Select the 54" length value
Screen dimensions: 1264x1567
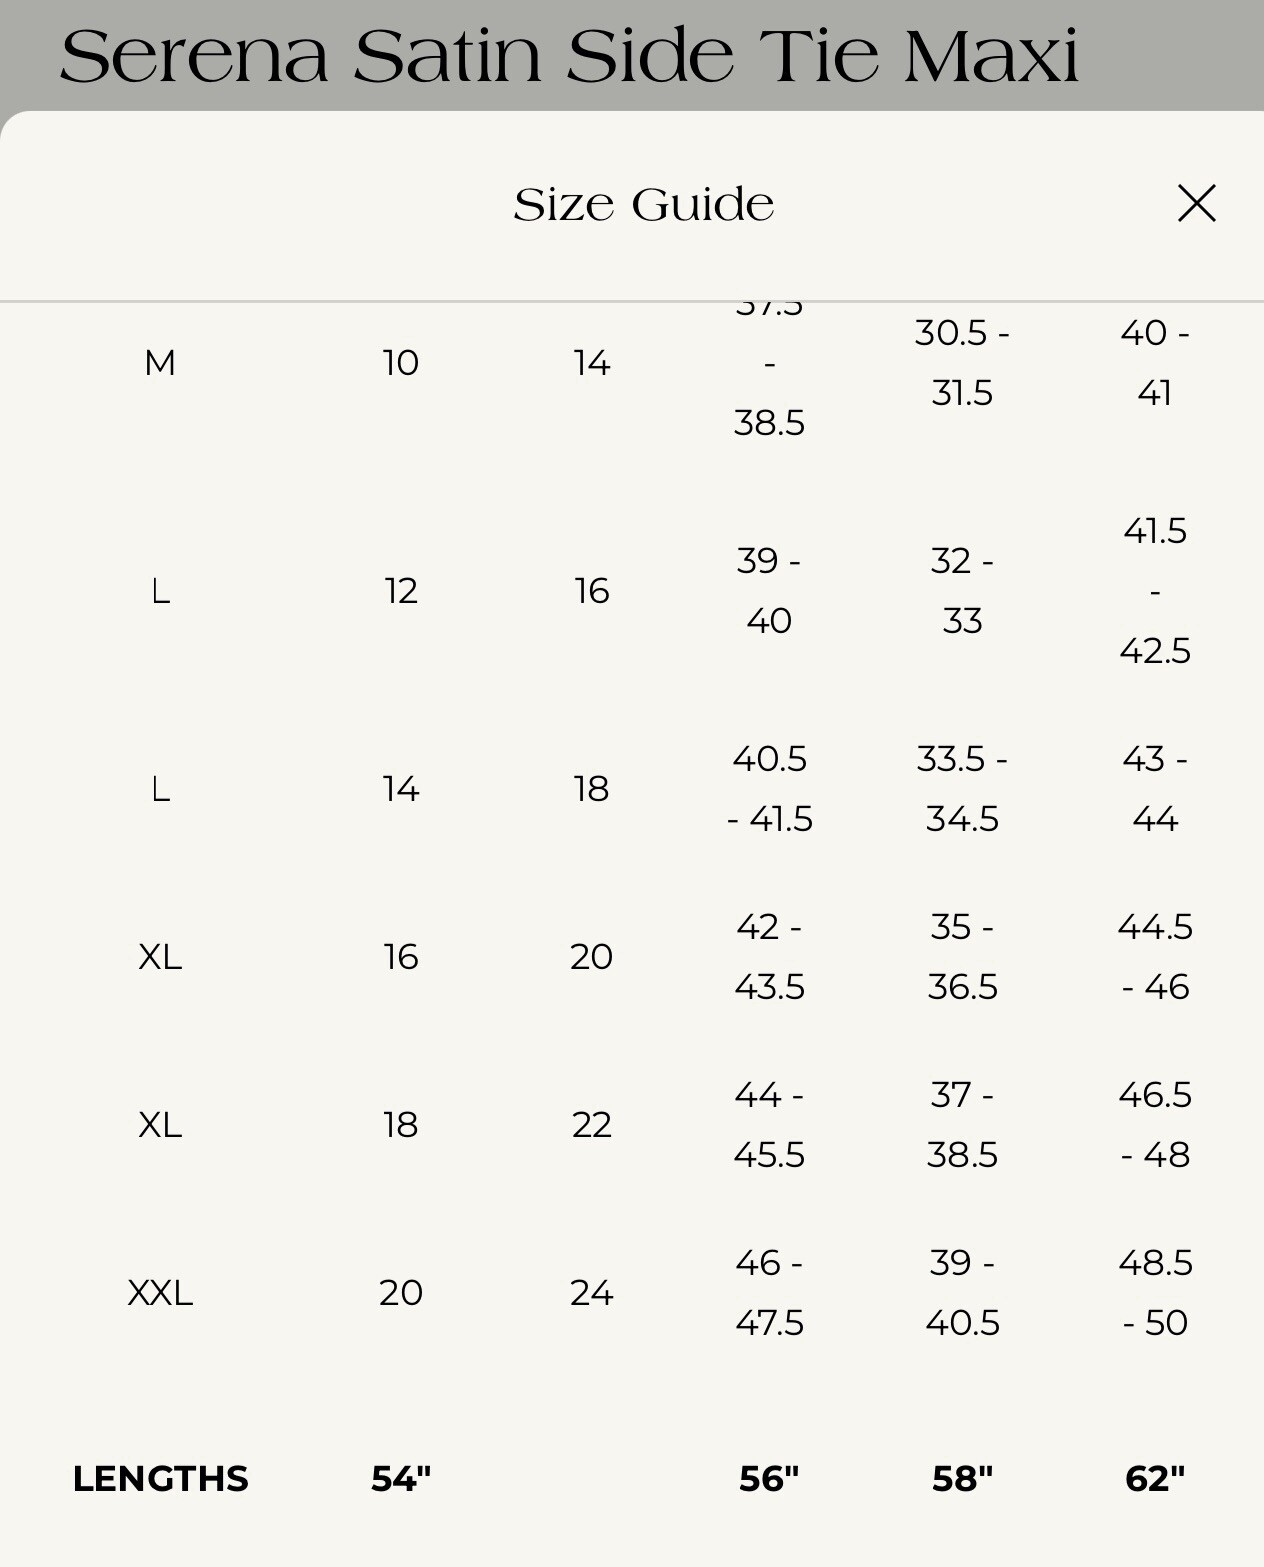click(401, 1479)
